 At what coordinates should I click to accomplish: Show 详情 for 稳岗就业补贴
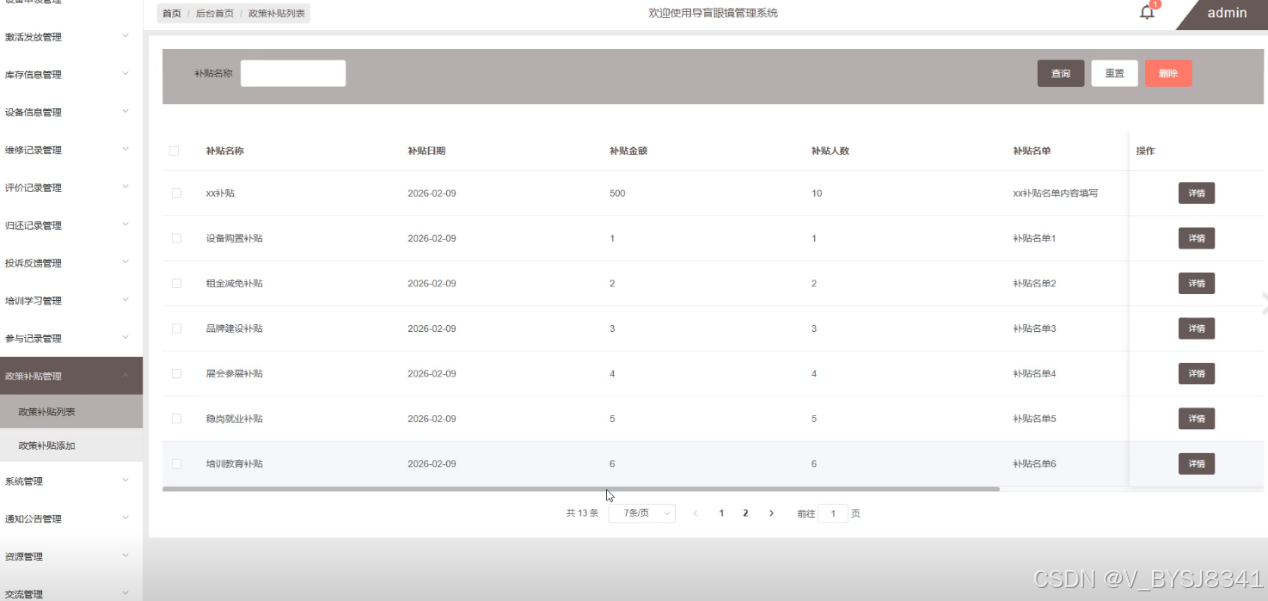click(1196, 418)
